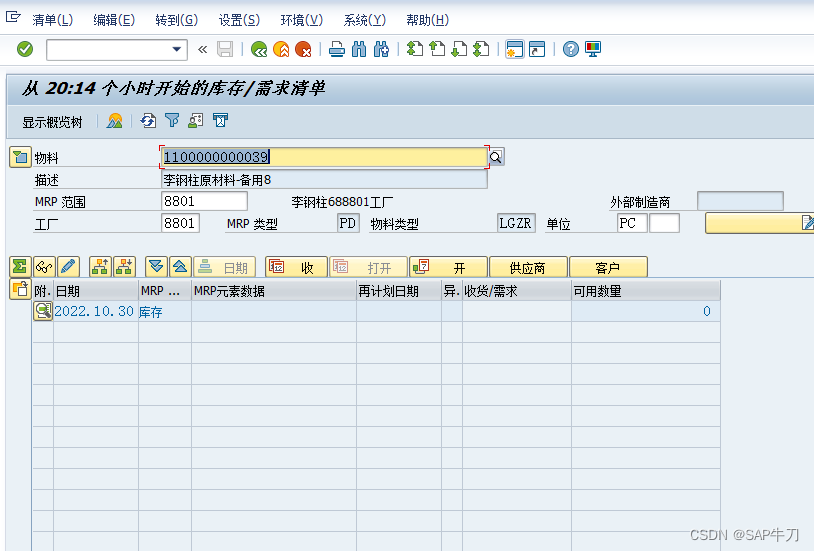Image resolution: width=814 pixels, height=551 pixels.
Task: Open Help question mark icon
Action: click(x=571, y=49)
